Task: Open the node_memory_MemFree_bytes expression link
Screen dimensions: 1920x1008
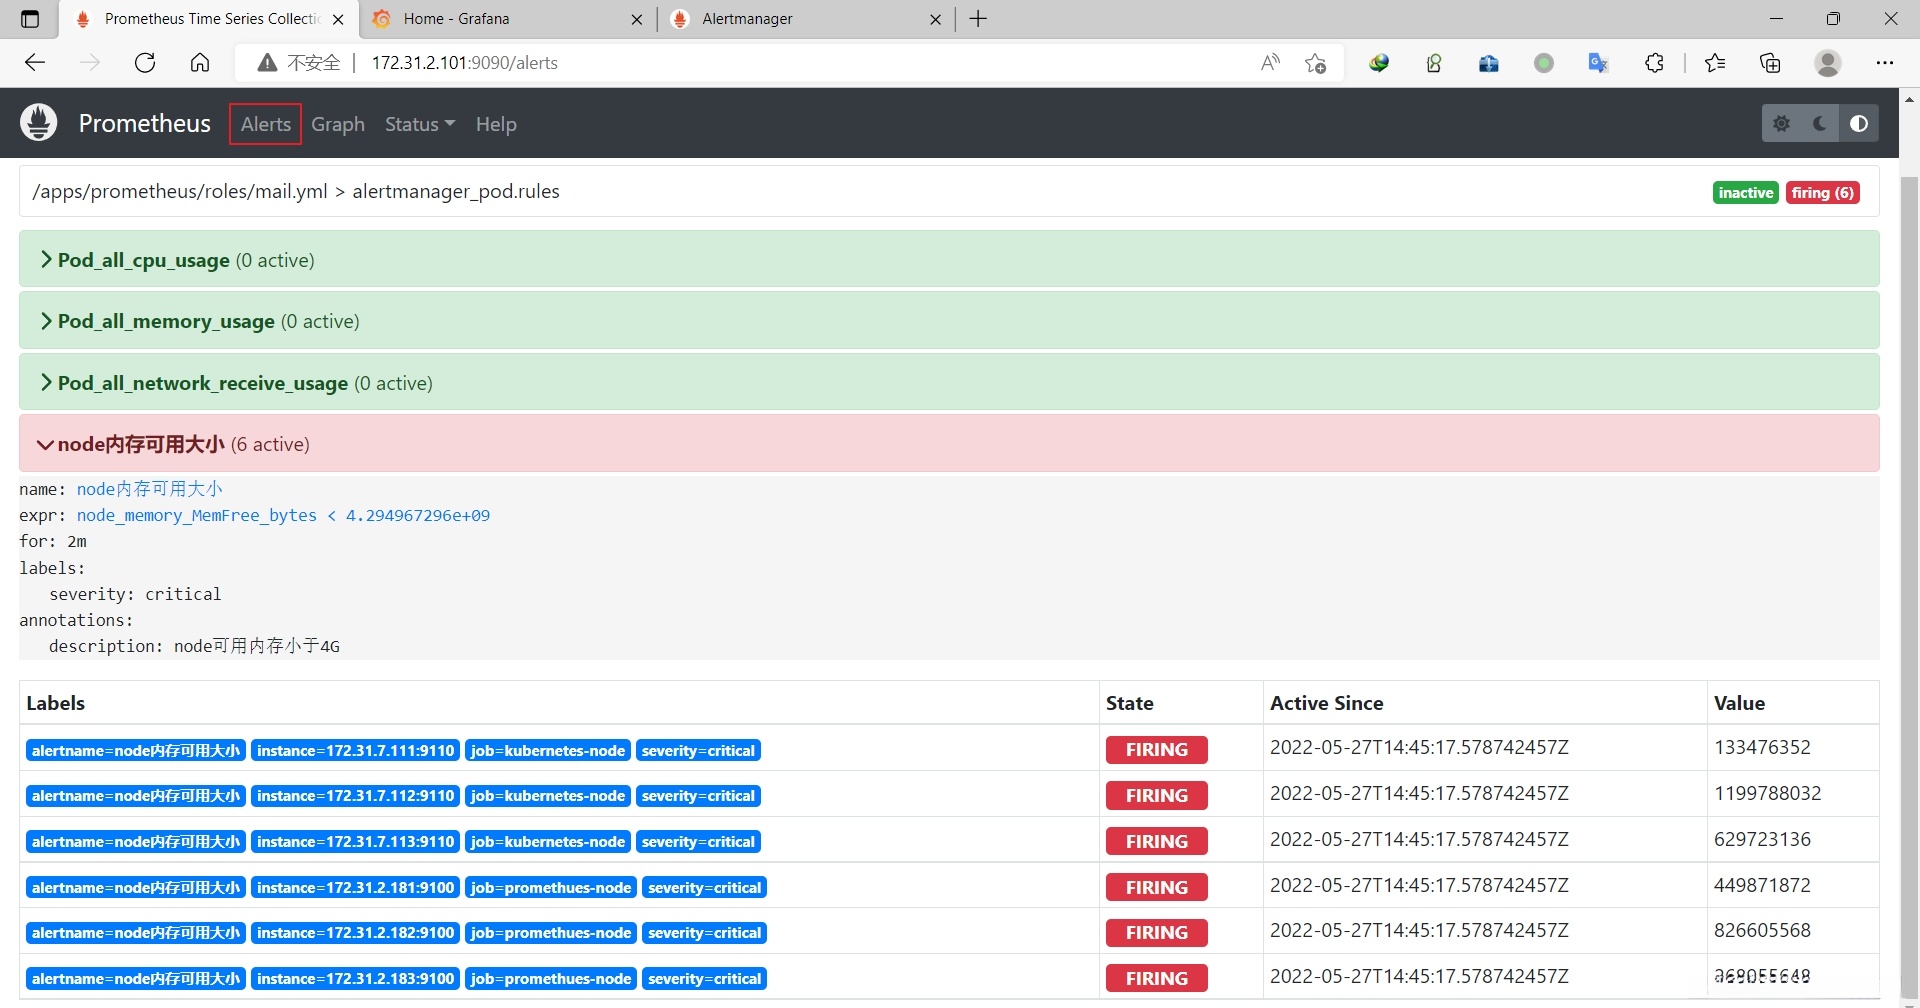Action: click(x=283, y=515)
